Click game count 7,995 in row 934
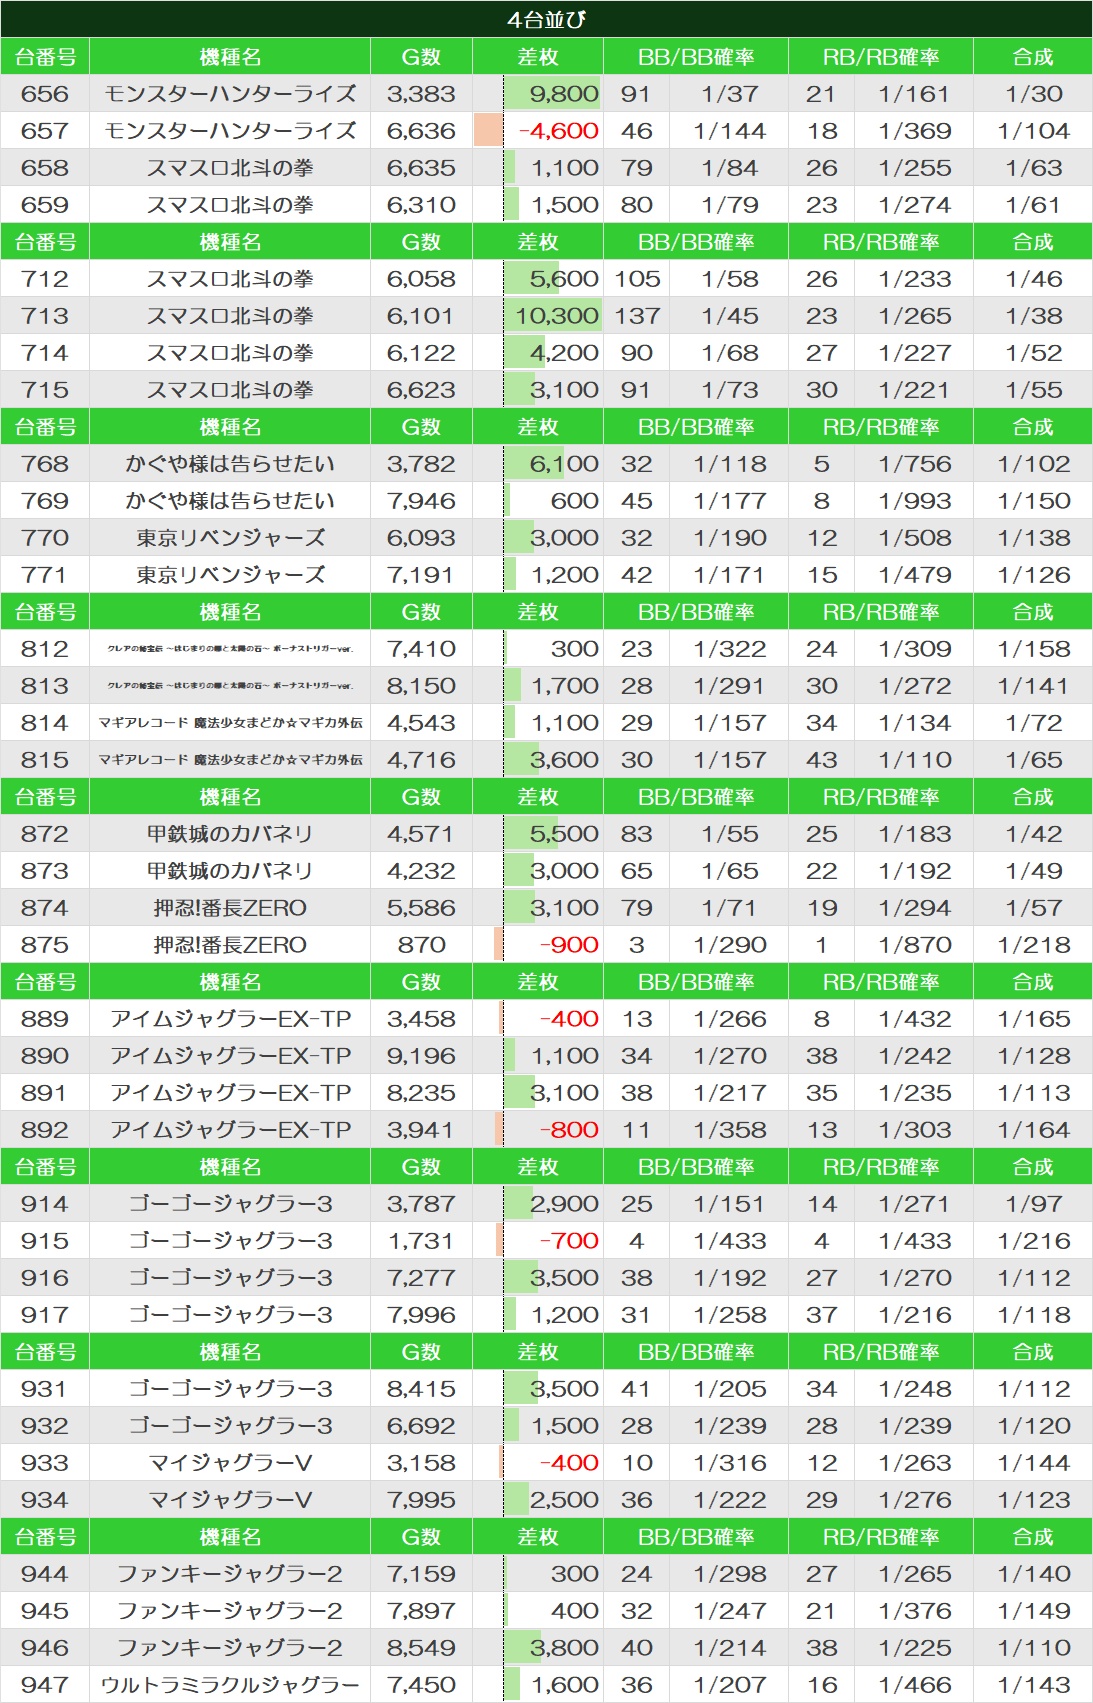Viewport: 1093px width, 1703px height. tap(421, 1500)
